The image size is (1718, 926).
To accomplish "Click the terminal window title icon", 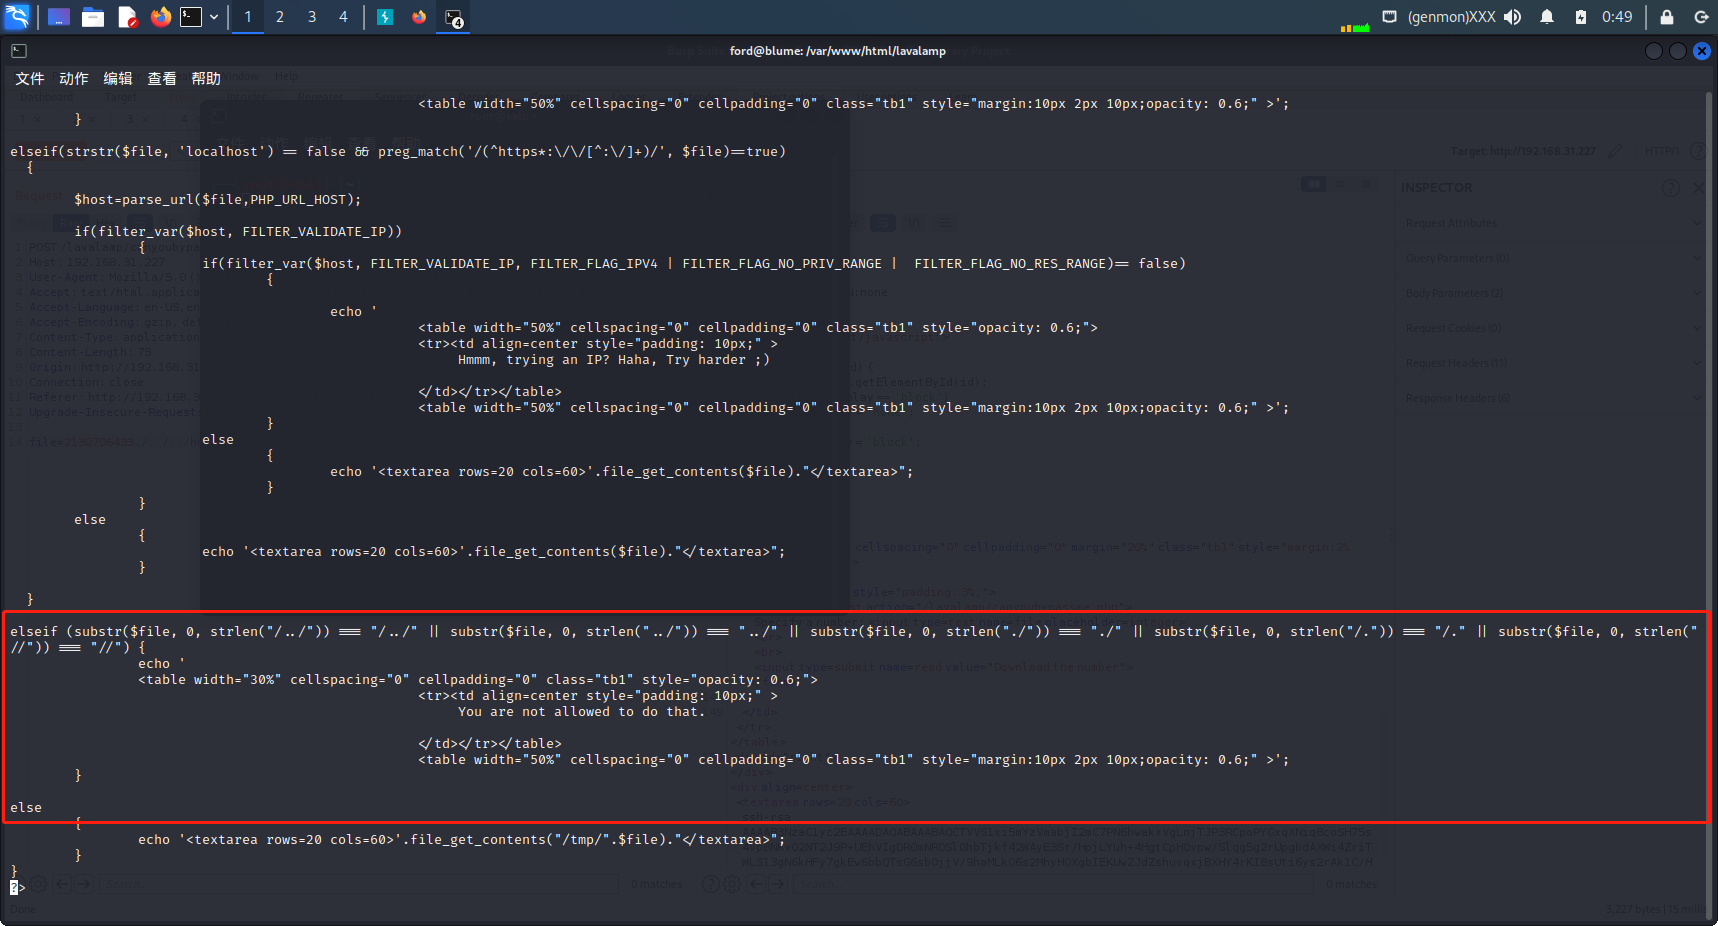I will pos(19,51).
